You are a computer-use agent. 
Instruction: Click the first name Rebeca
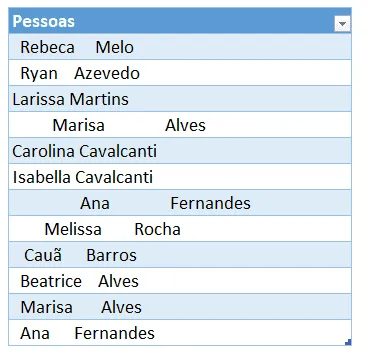pos(47,47)
